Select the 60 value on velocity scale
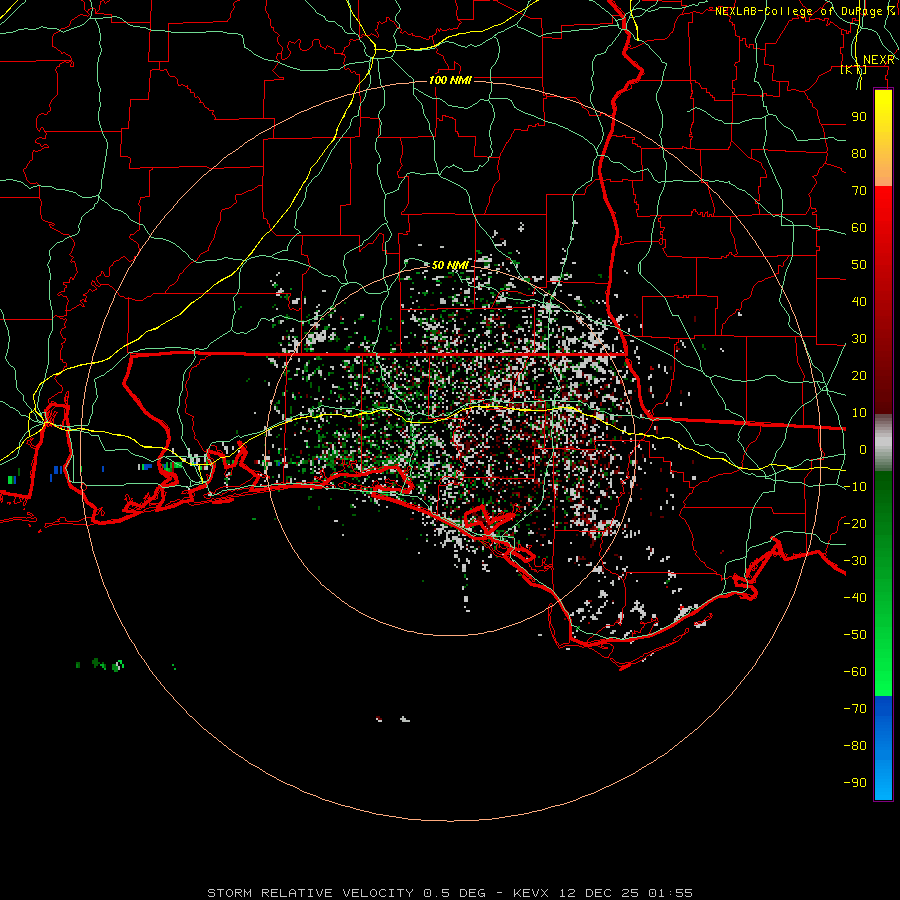Viewport: 900px width, 900px height. pos(859,228)
